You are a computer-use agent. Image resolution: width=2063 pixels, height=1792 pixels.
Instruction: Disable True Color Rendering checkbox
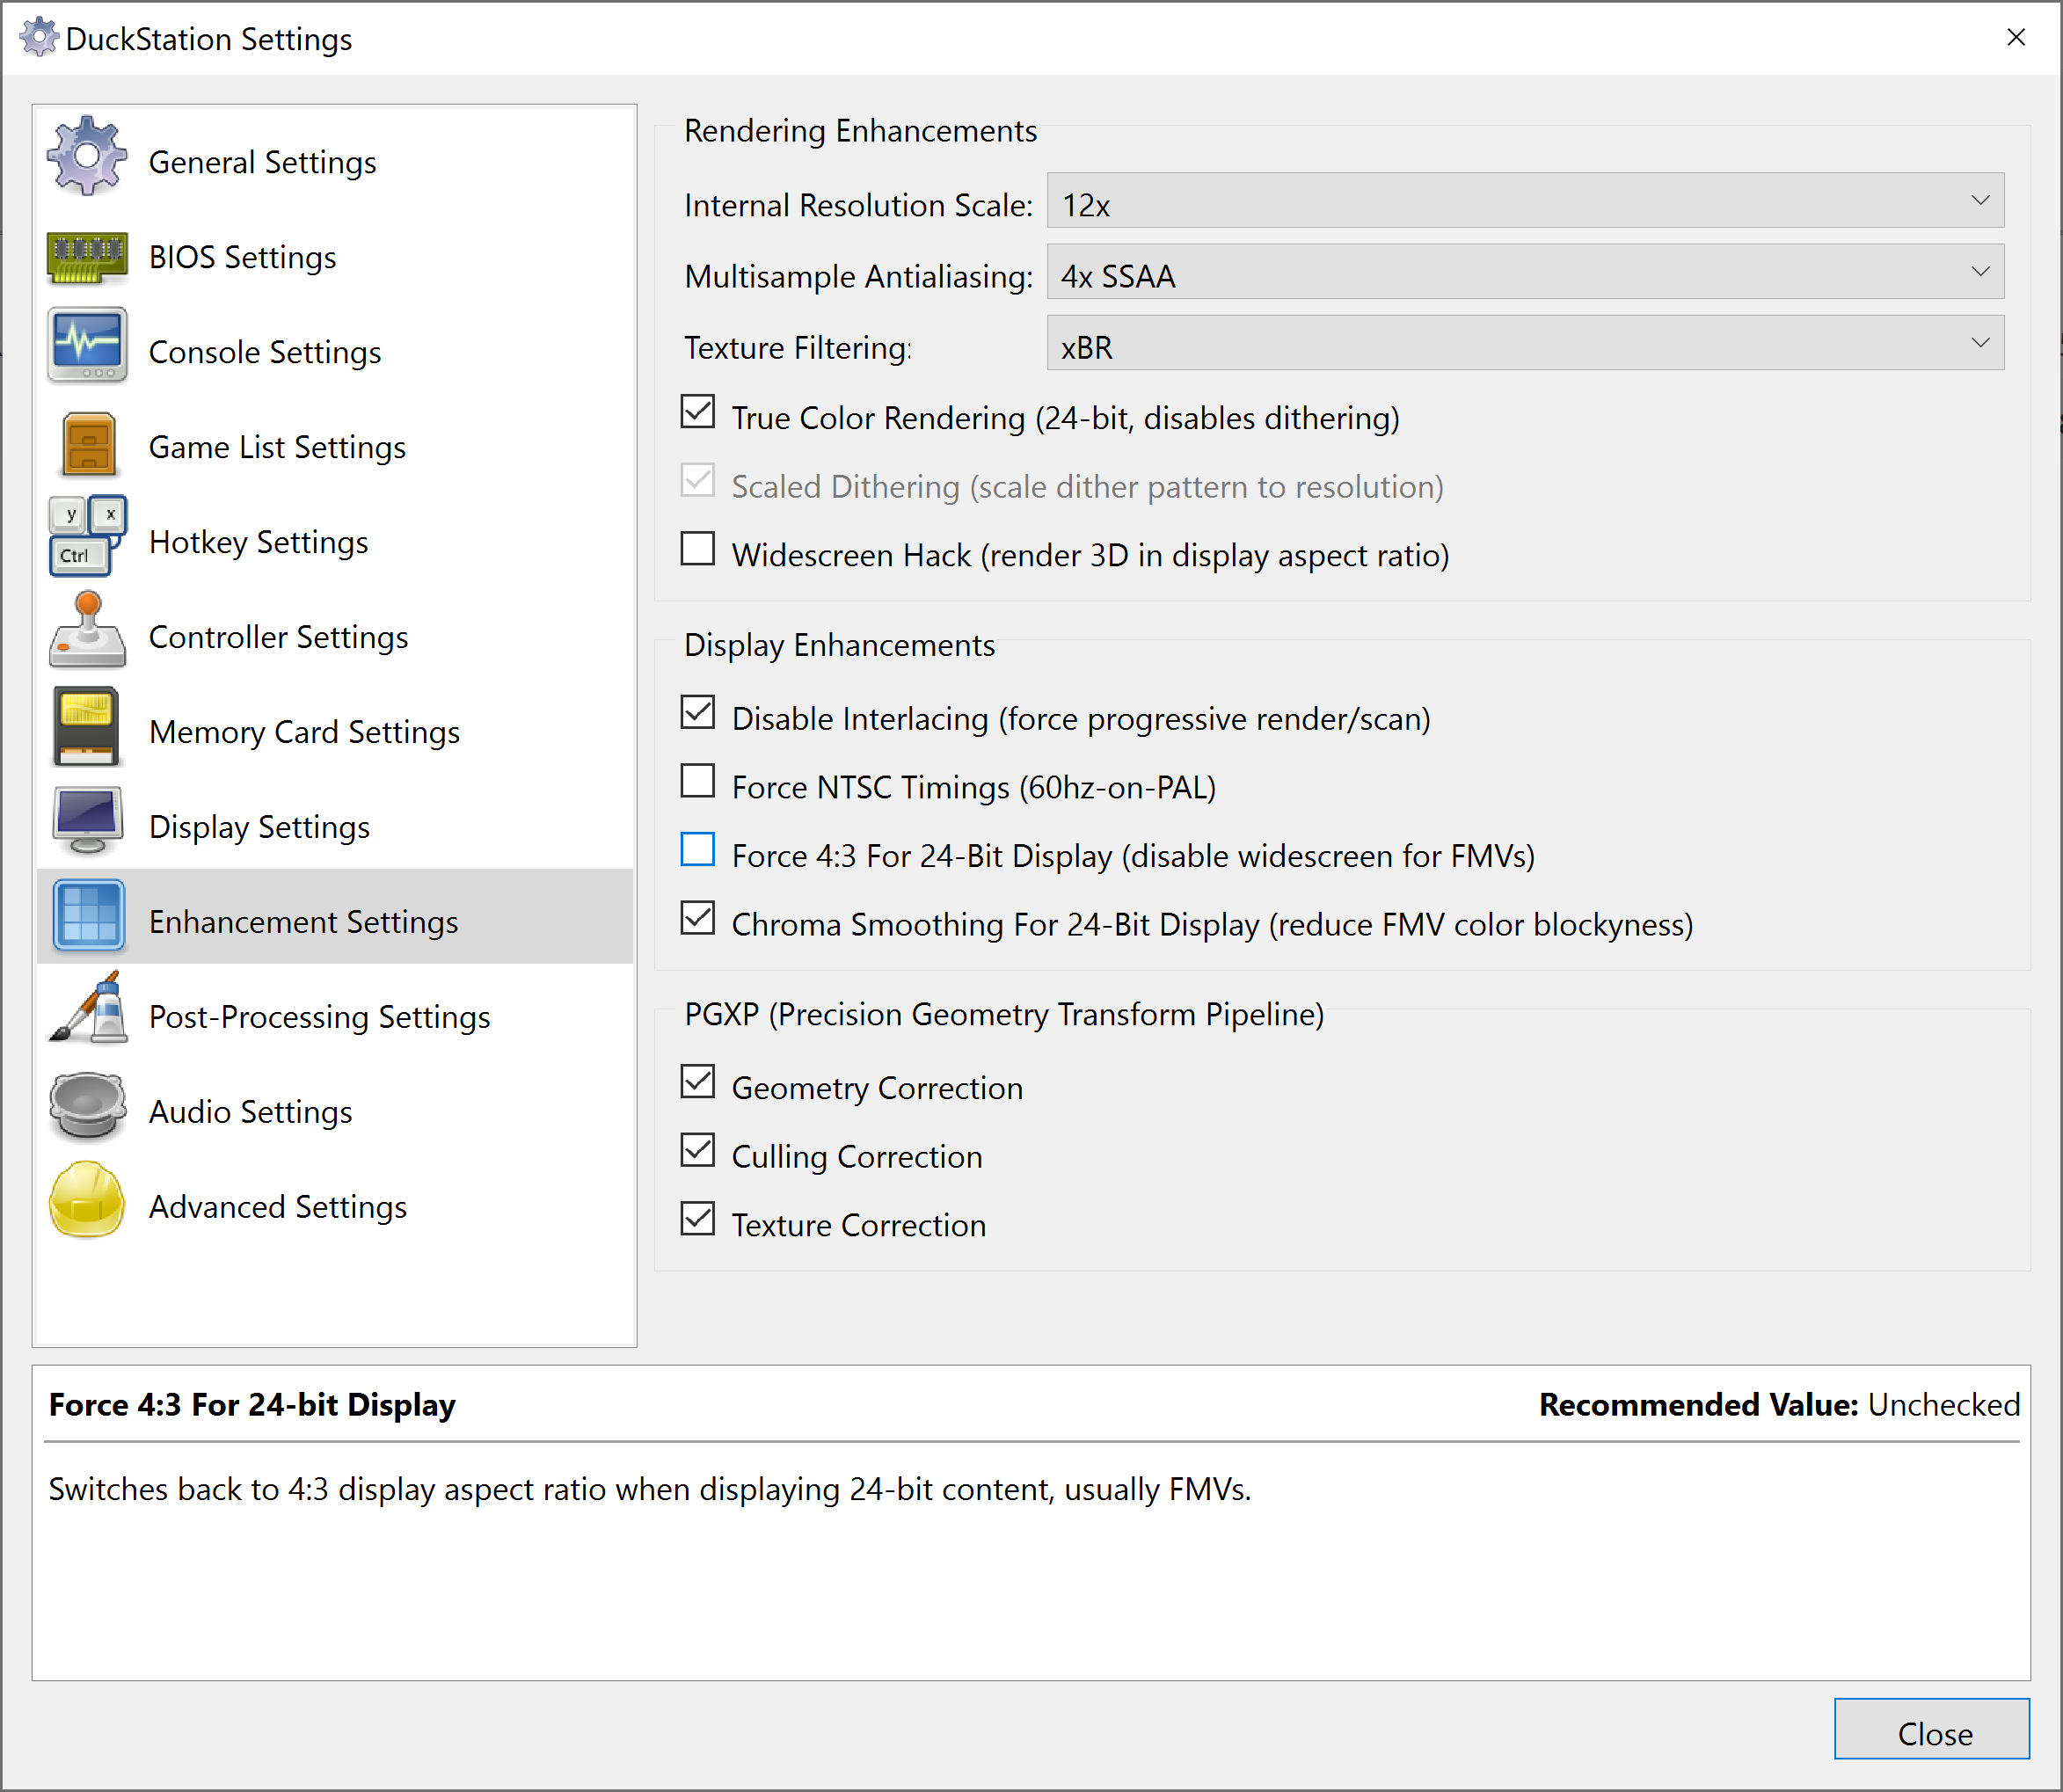pyautogui.click(x=698, y=412)
